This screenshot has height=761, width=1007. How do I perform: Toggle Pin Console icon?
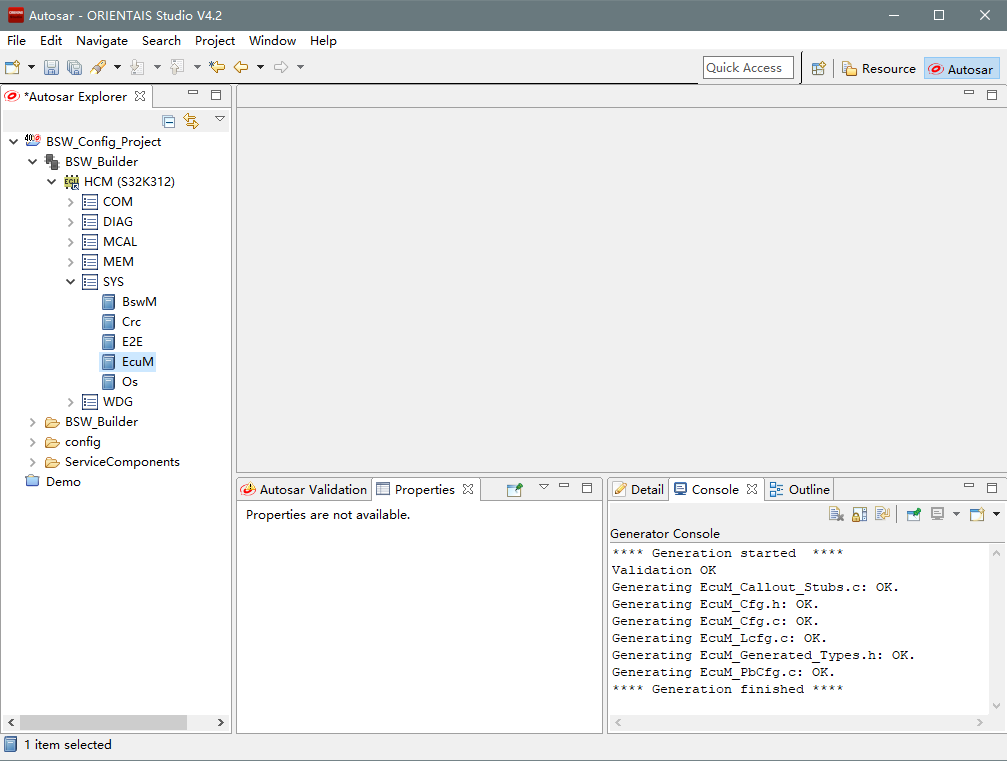913,514
